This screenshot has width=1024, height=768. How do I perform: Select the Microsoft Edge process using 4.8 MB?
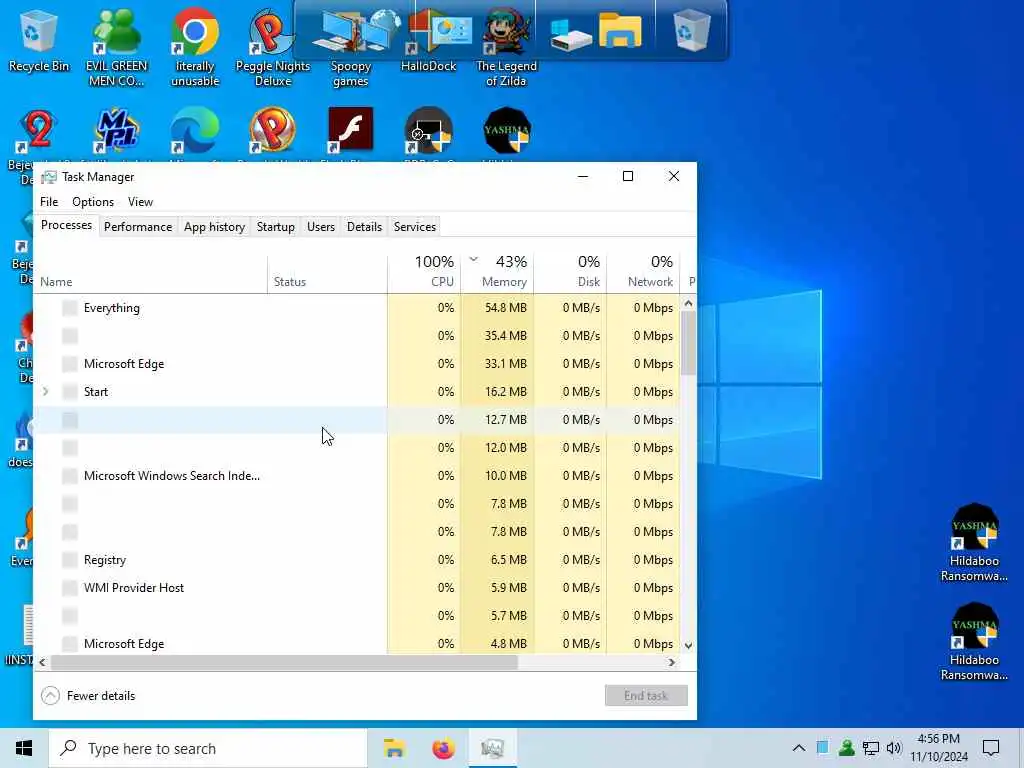pos(357,643)
